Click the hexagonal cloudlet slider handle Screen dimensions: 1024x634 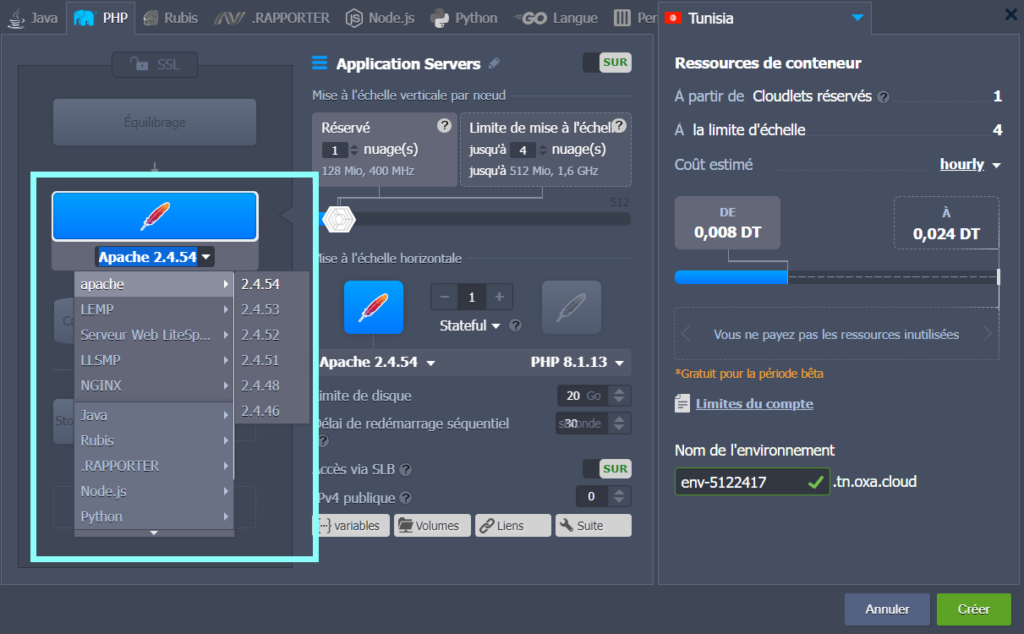[339, 219]
